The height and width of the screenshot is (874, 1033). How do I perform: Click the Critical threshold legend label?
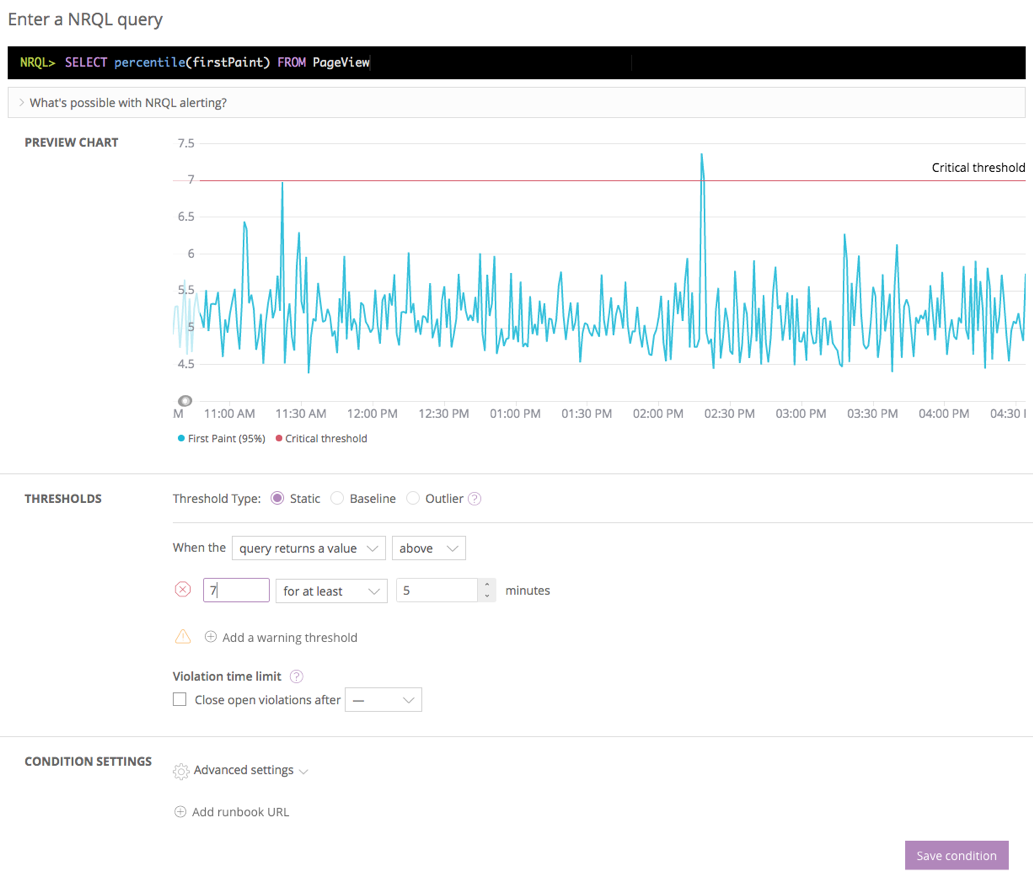(x=326, y=439)
